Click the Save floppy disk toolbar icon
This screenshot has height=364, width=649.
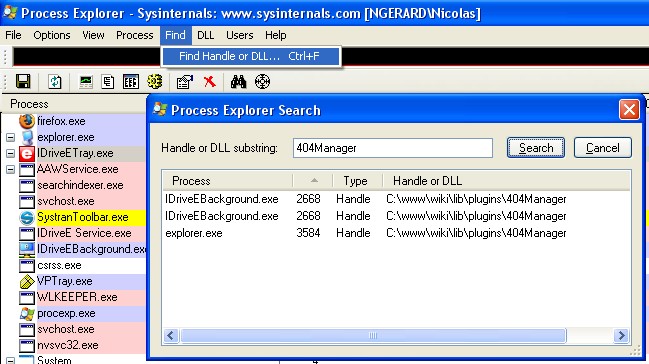[x=23, y=81]
